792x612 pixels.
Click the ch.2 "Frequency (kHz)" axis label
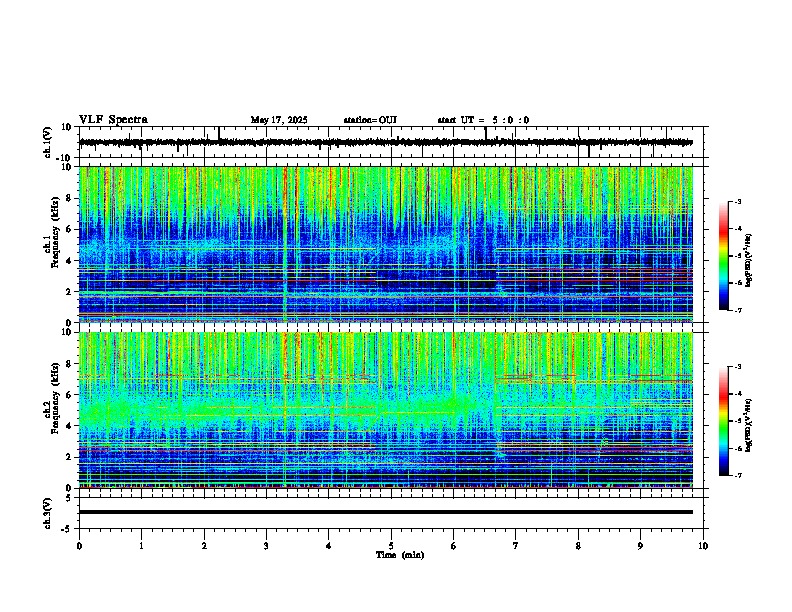[x=55, y=398]
